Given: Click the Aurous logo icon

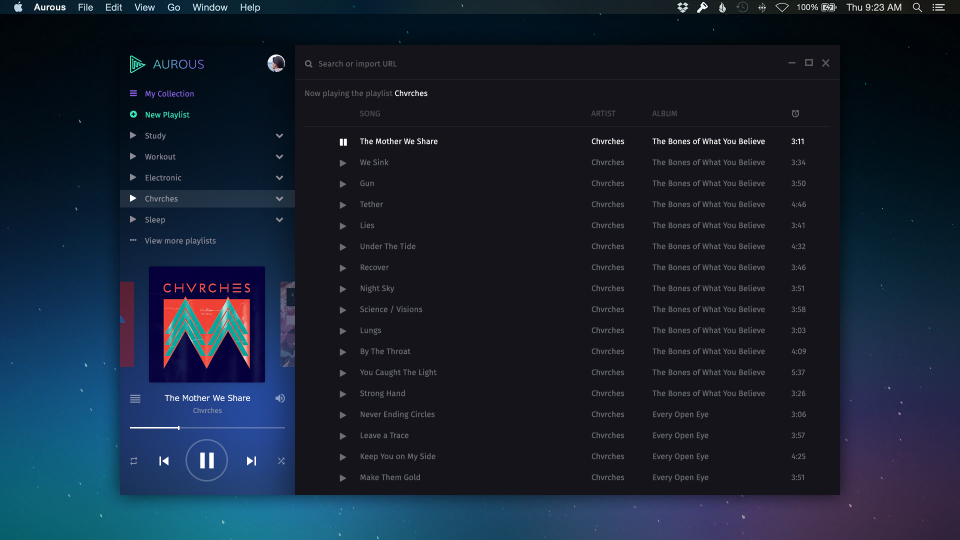Looking at the screenshot, I should click(137, 64).
